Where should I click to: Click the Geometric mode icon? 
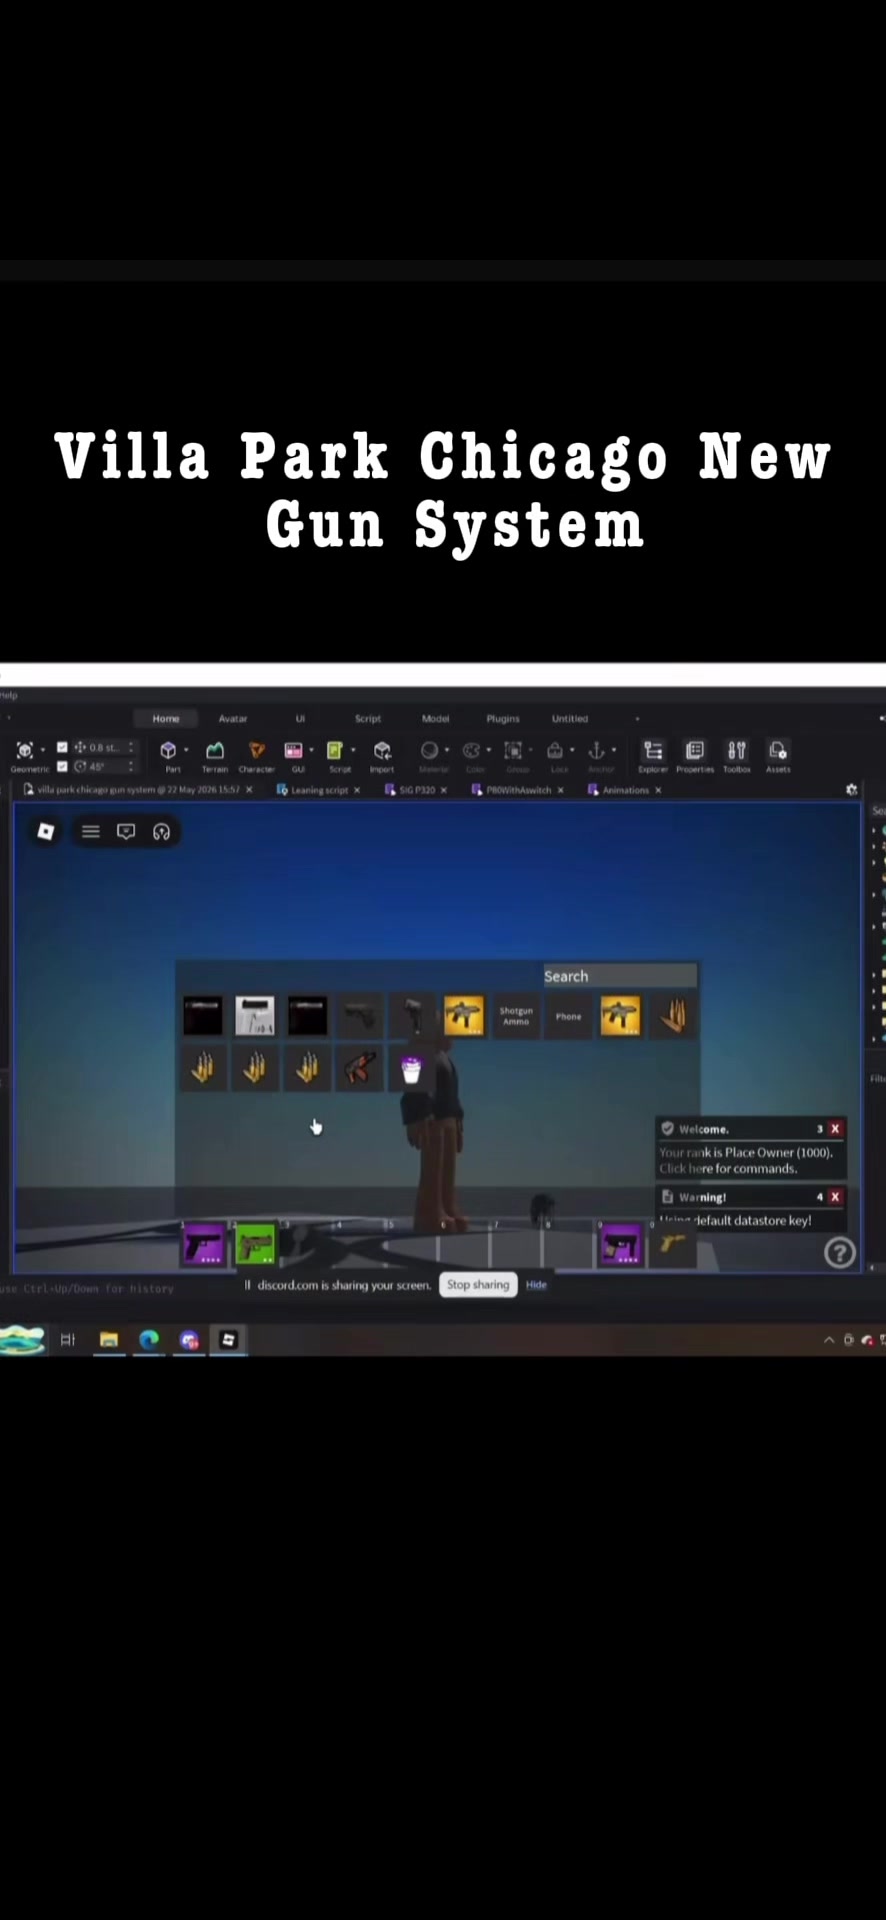[x=25, y=750]
